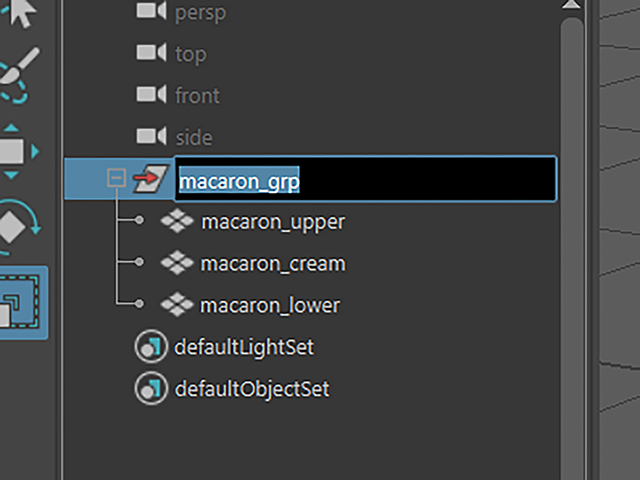640x480 pixels.
Task: Click the macaron_lower connector node dot
Action: 139,304
